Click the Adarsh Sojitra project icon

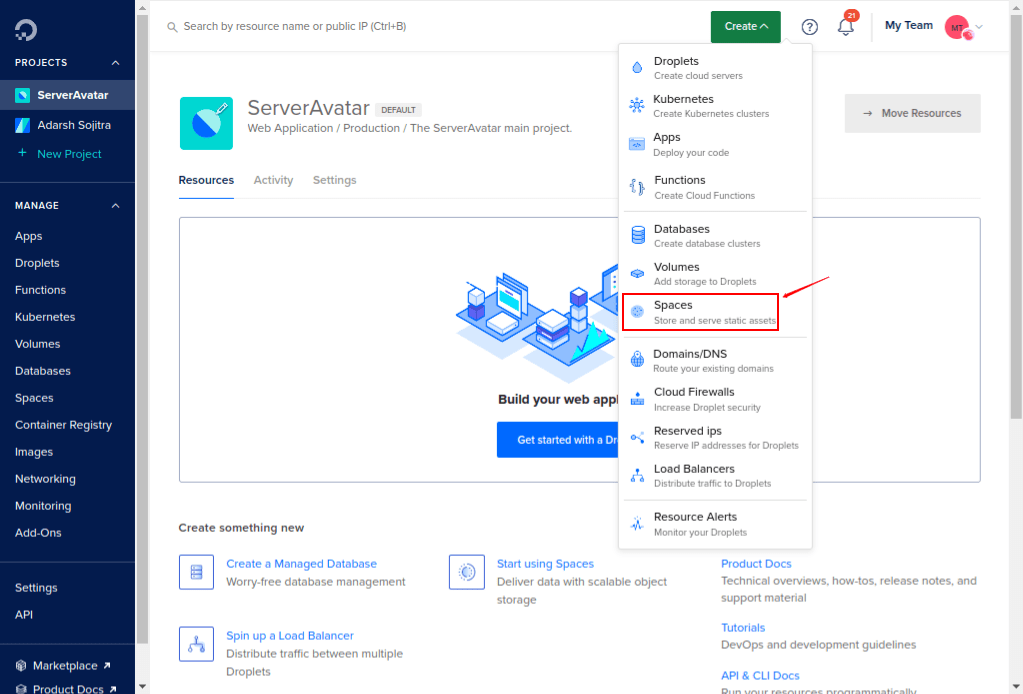[x=22, y=125]
